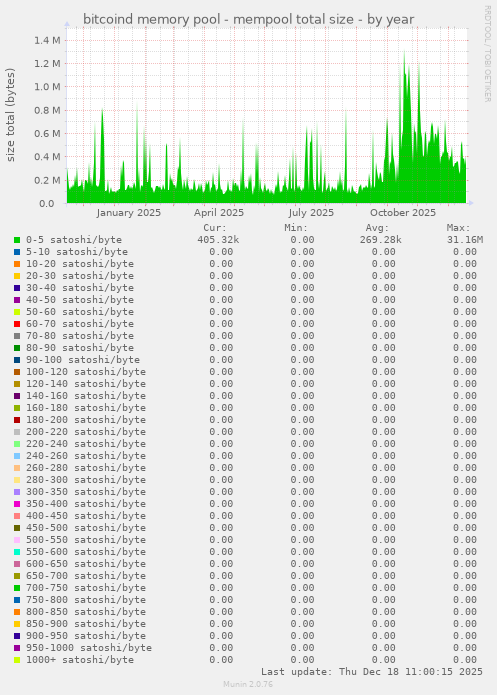Click the light blue swatch for 240-260 satoshi/byte
Viewport: 497px width, 695px height.
[17, 456]
